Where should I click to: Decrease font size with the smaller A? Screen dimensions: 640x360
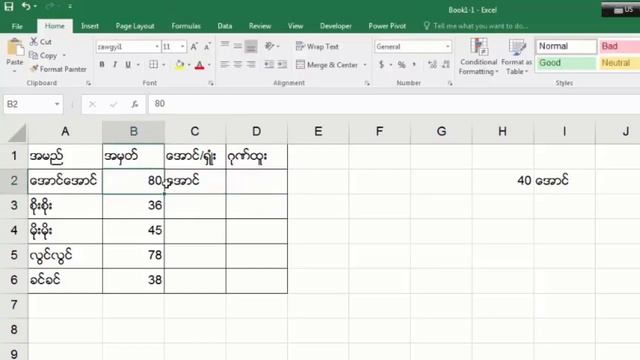click(207, 47)
